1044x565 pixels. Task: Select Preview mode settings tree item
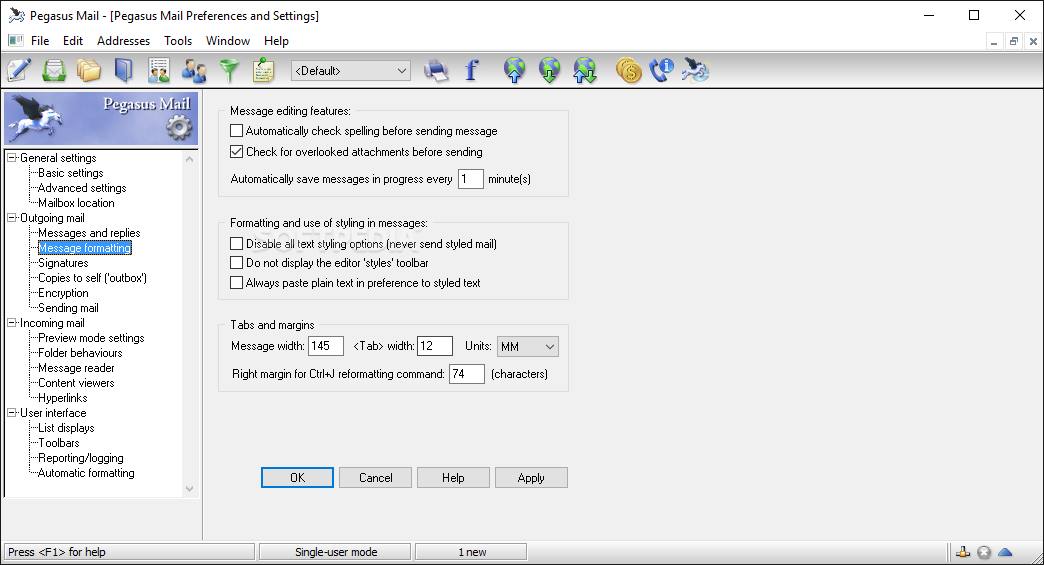click(91, 337)
